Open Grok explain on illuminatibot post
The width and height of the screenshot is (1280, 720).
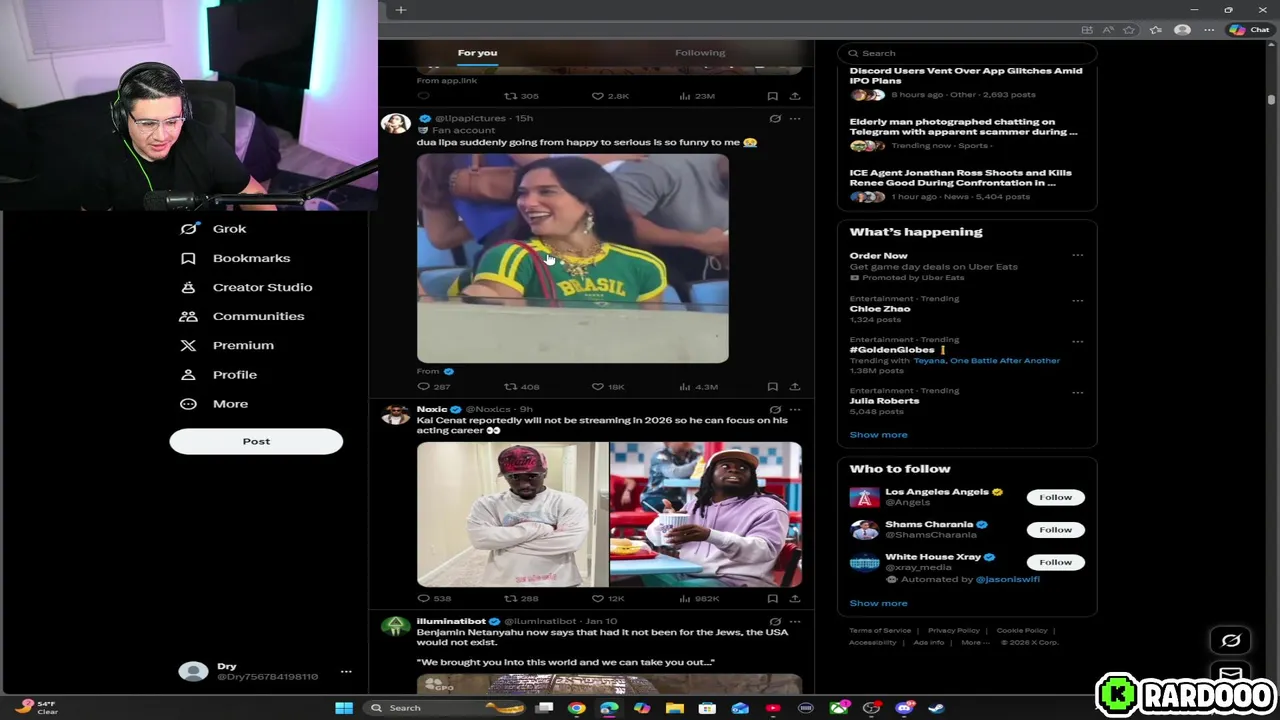pyautogui.click(x=775, y=622)
